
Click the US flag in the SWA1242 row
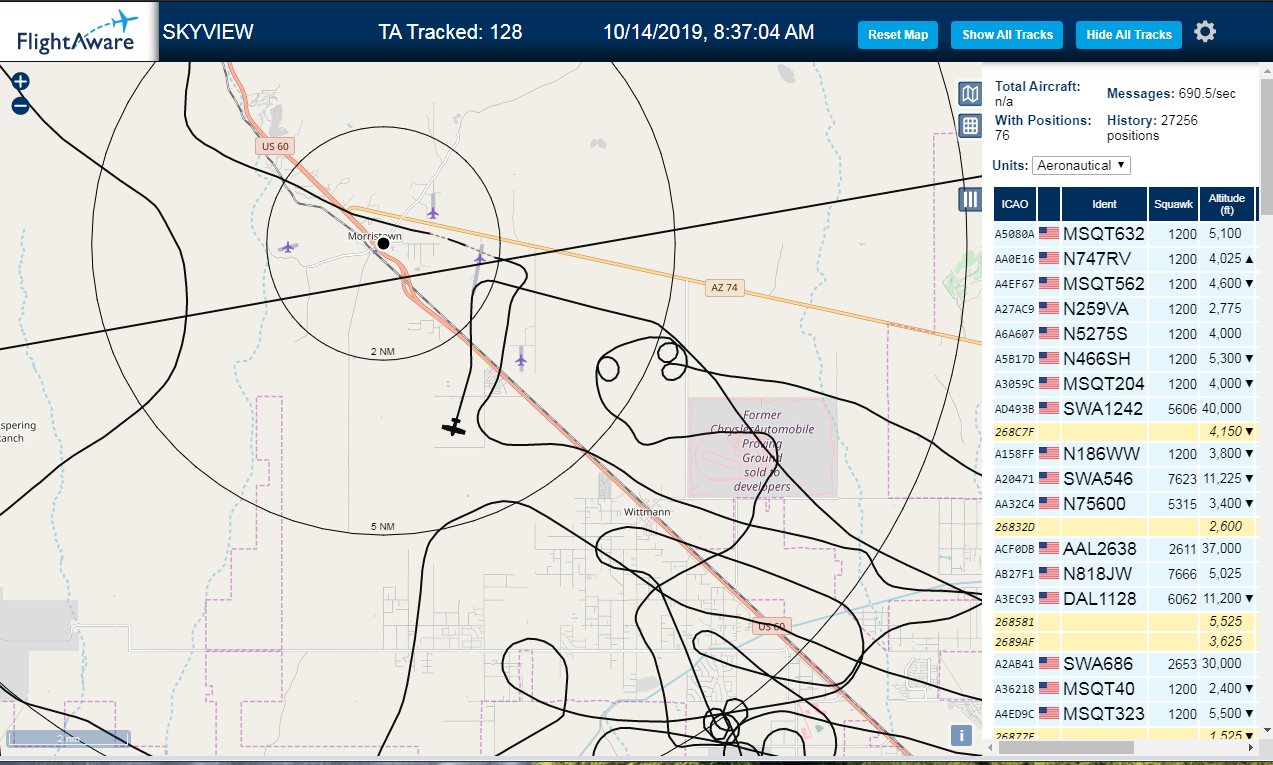point(1049,408)
